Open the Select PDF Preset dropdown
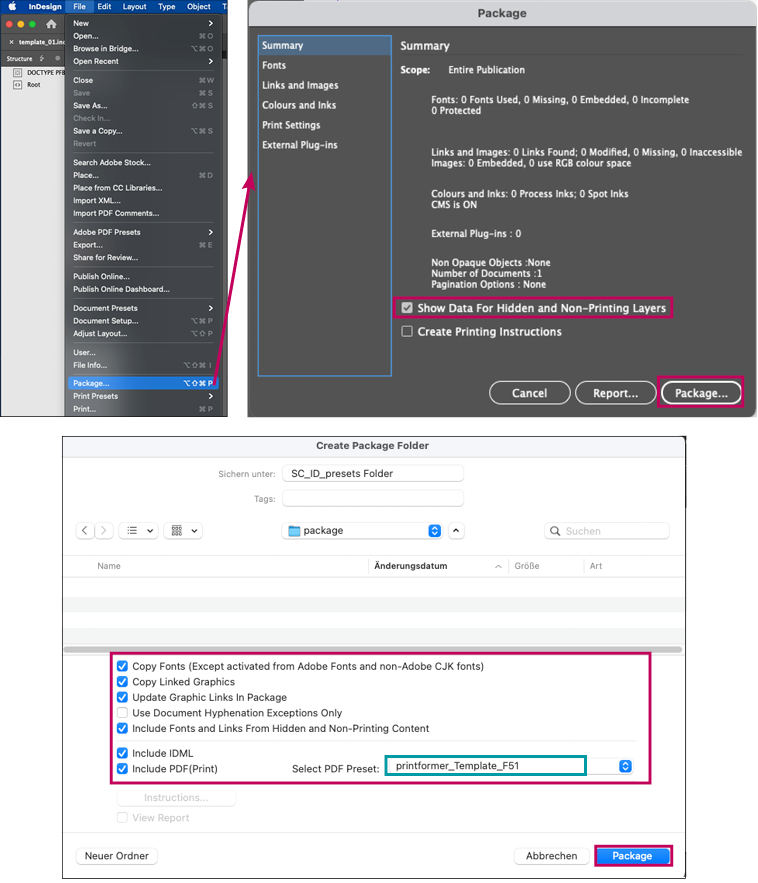The image size is (758, 883). tap(625, 766)
